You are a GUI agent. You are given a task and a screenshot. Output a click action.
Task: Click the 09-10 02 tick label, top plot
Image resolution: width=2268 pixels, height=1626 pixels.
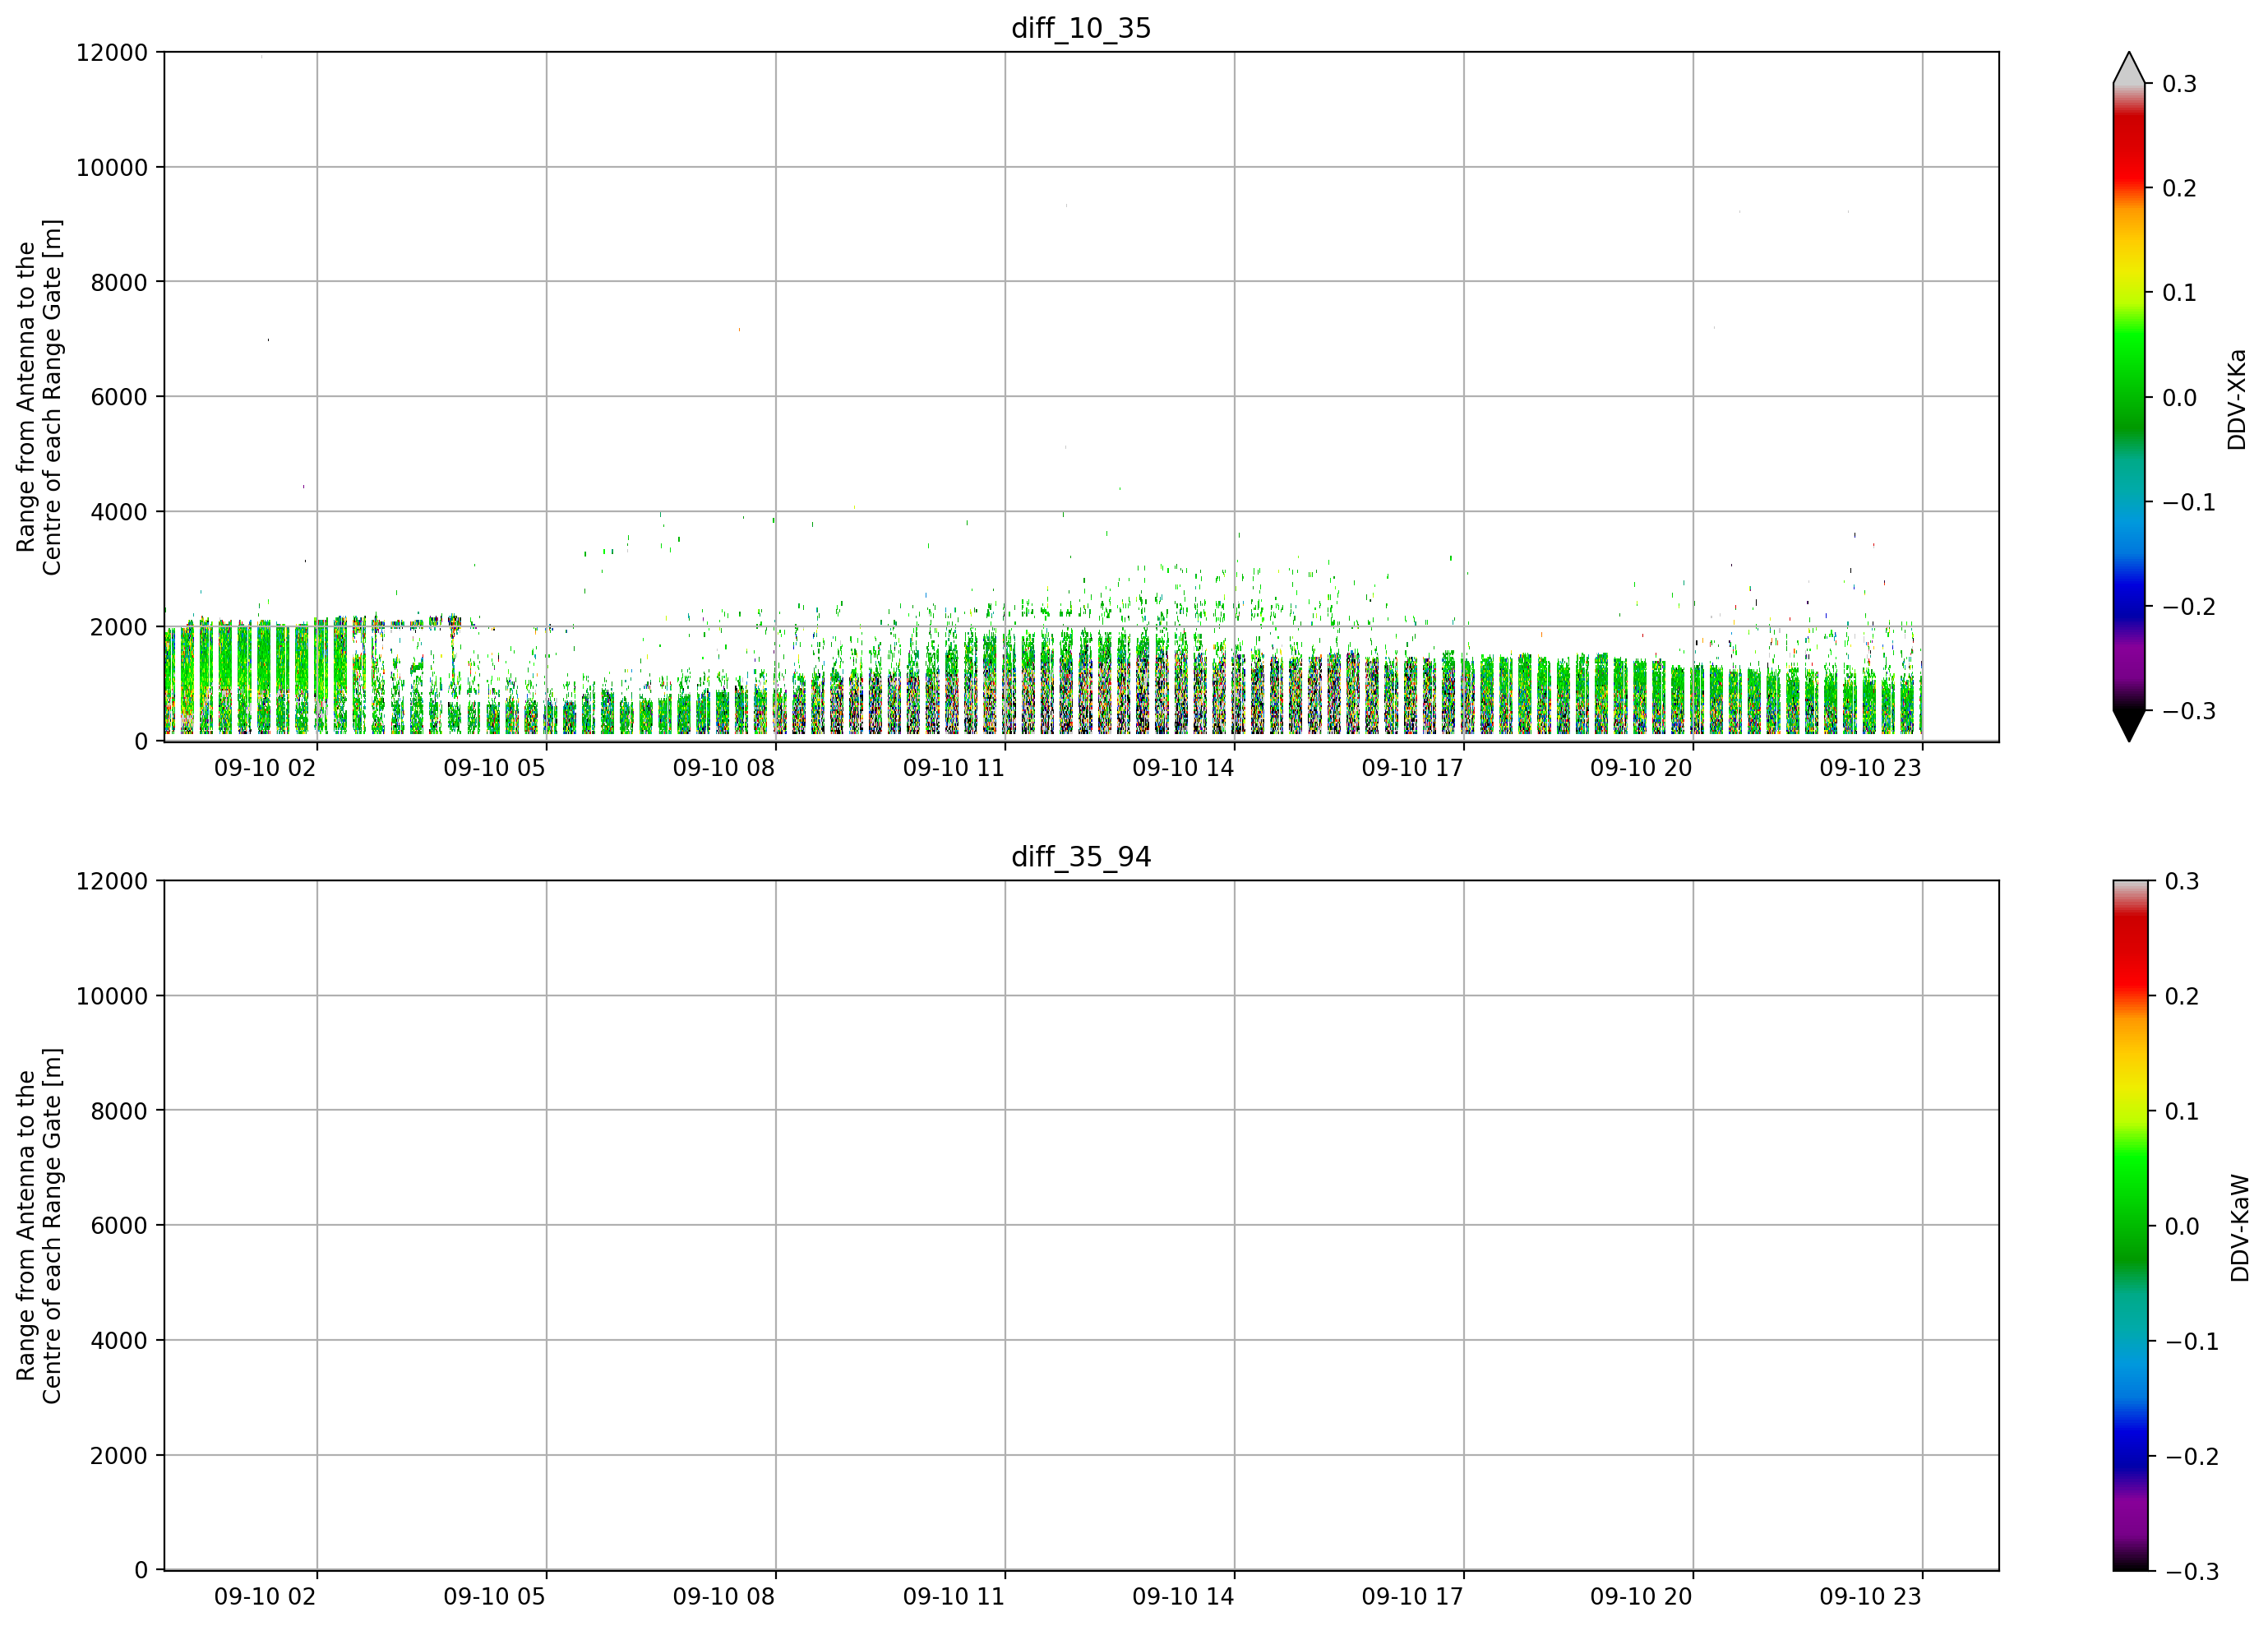tap(265, 768)
